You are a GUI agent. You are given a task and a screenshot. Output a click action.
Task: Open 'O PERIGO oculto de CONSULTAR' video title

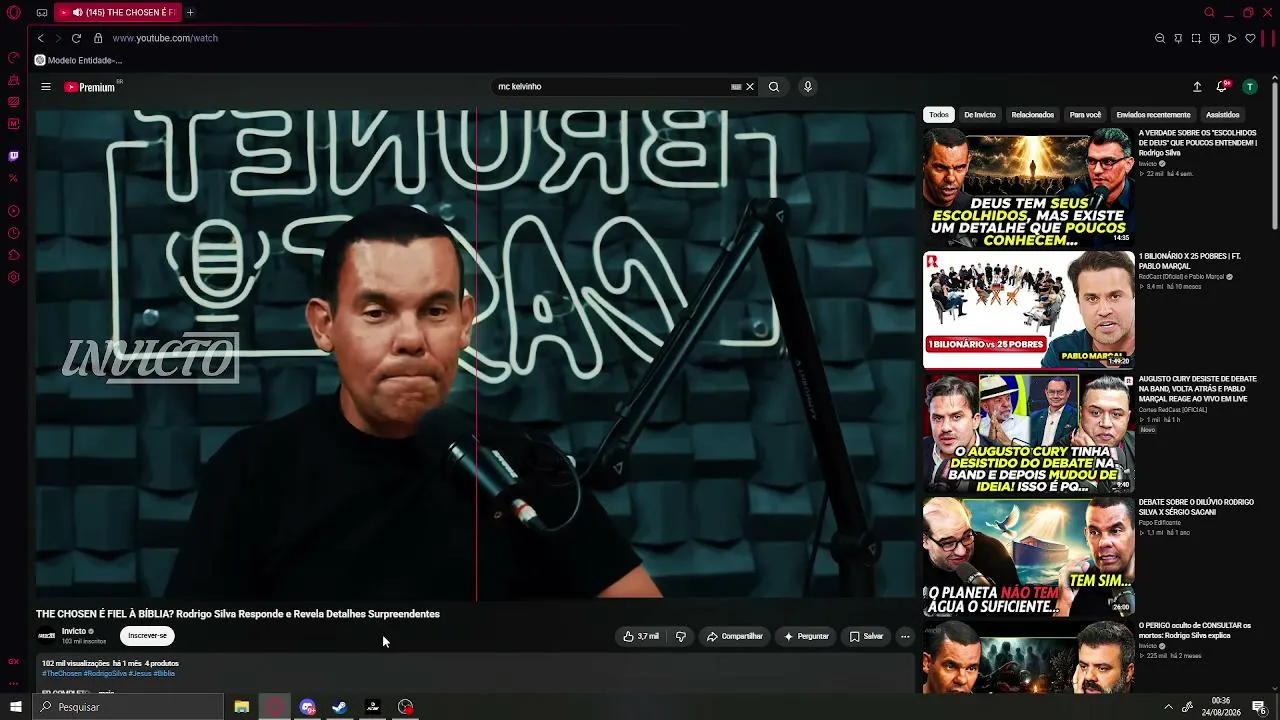coord(1195,630)
